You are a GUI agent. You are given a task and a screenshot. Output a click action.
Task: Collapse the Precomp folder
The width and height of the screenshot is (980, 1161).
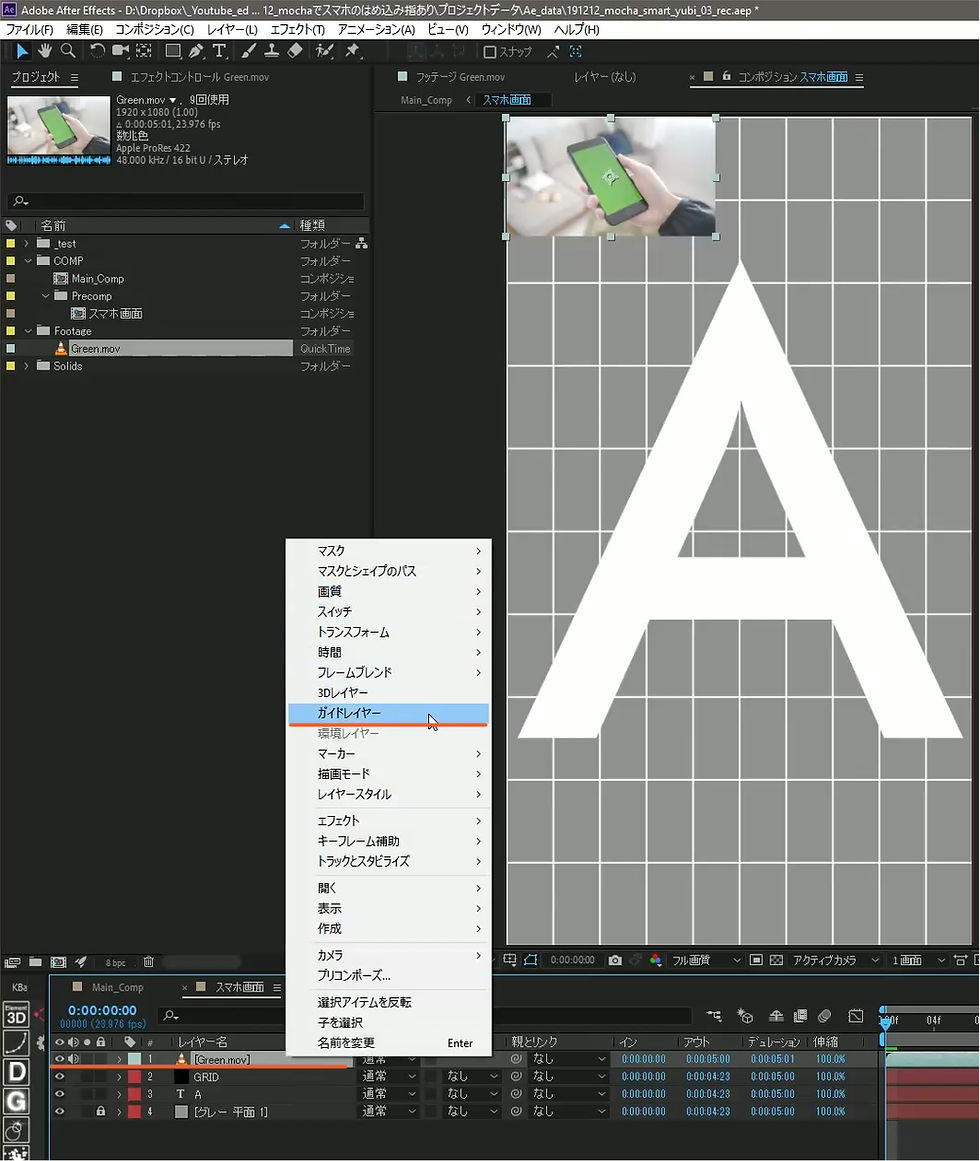[45, 296]
